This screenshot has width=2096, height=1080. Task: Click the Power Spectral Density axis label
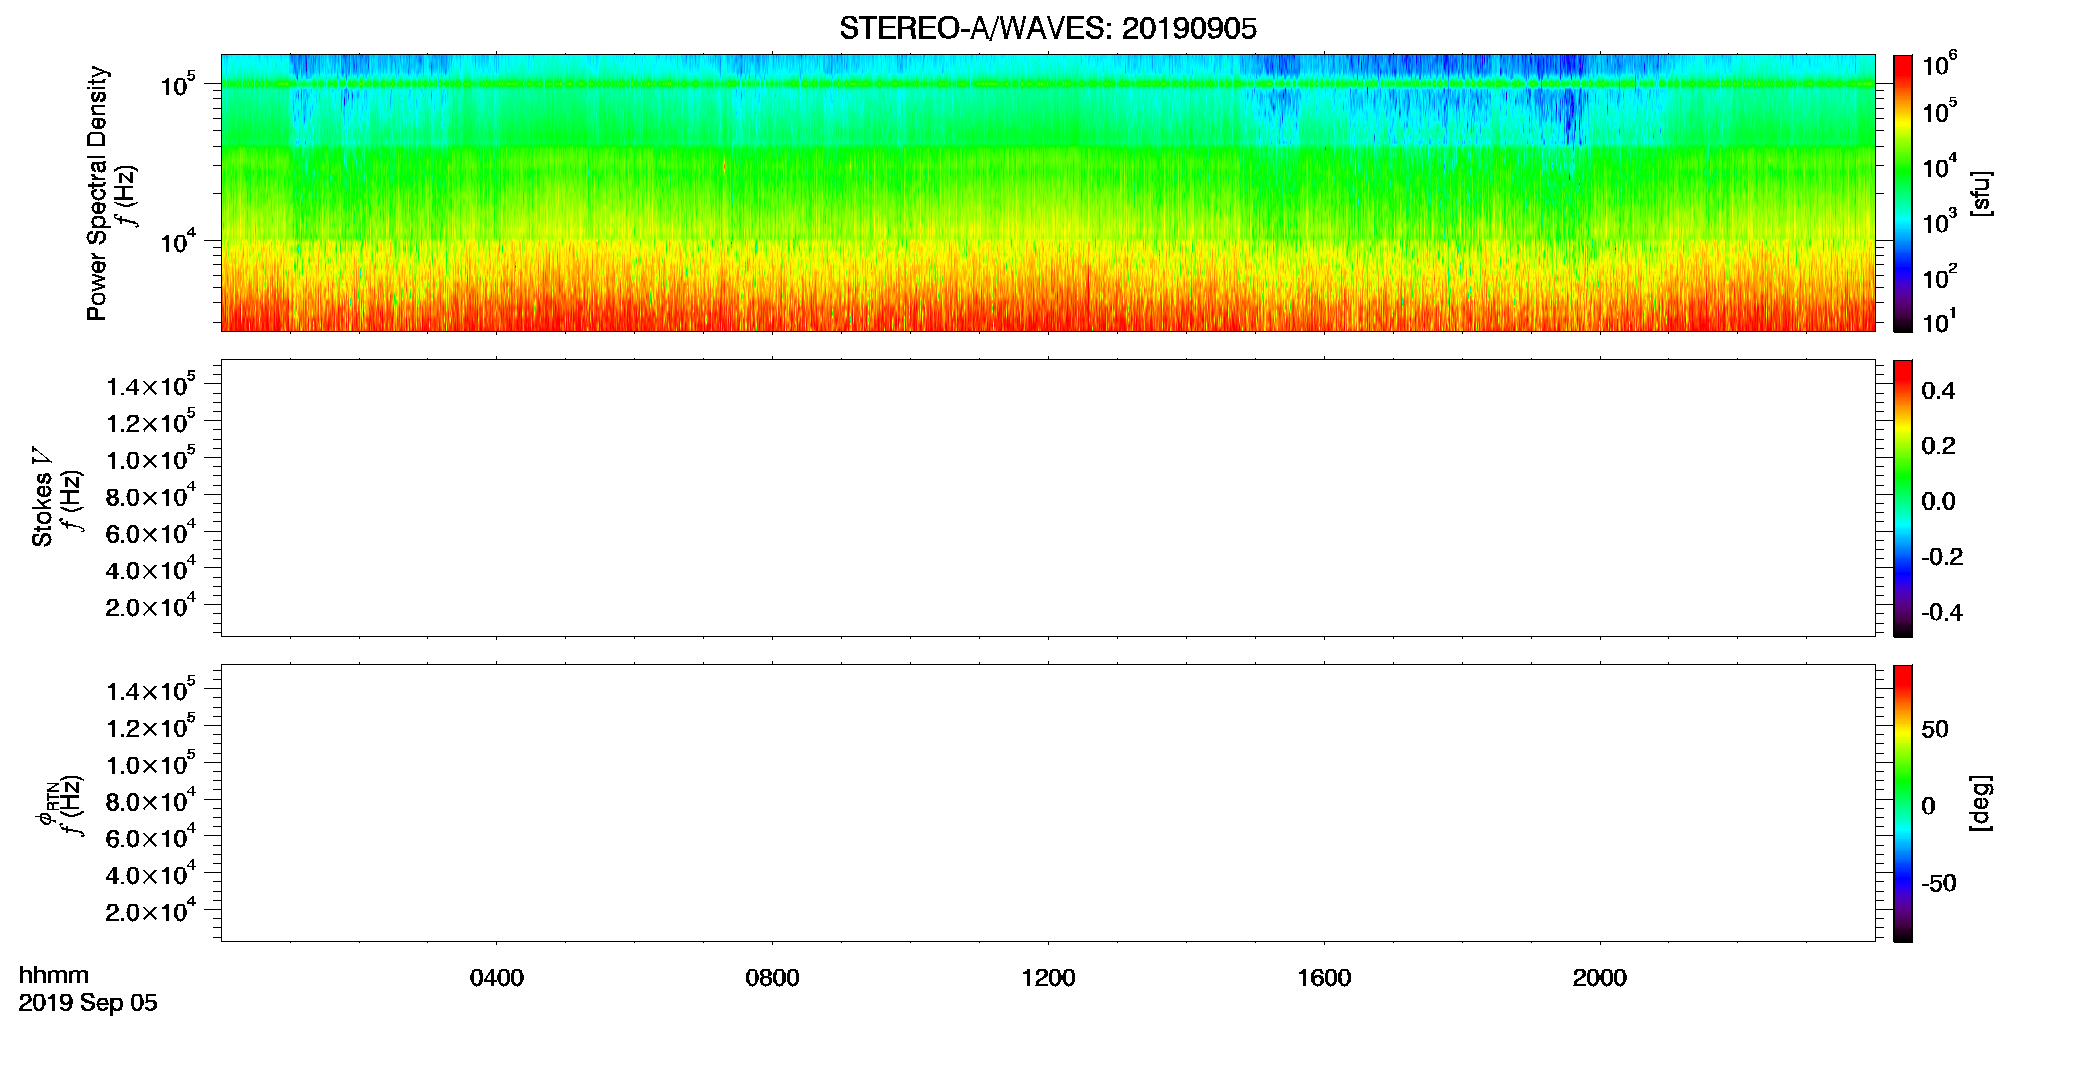pyautogui.click(x=96, y=193)
